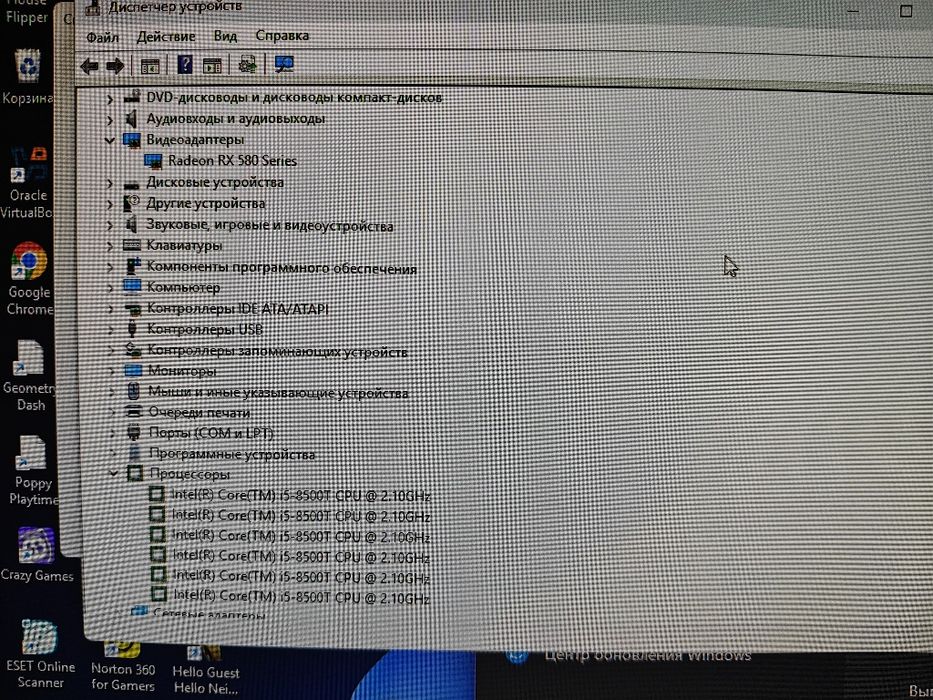
Task: Click the Мониторы monitor icon
Action: tap(133, 370)
